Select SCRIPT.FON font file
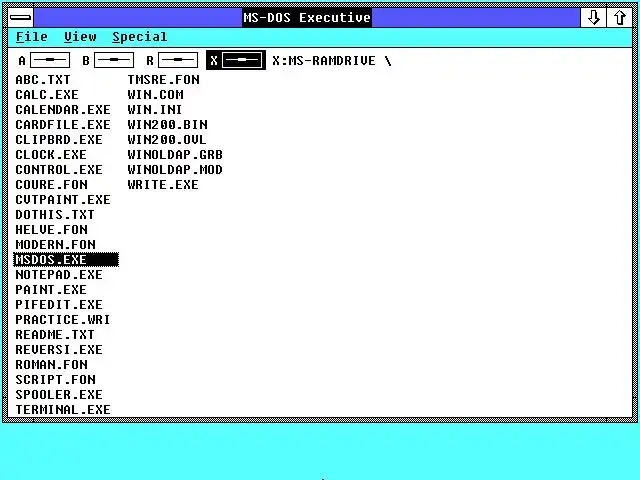This screenshot has width=640, height=480. point(56,380)
